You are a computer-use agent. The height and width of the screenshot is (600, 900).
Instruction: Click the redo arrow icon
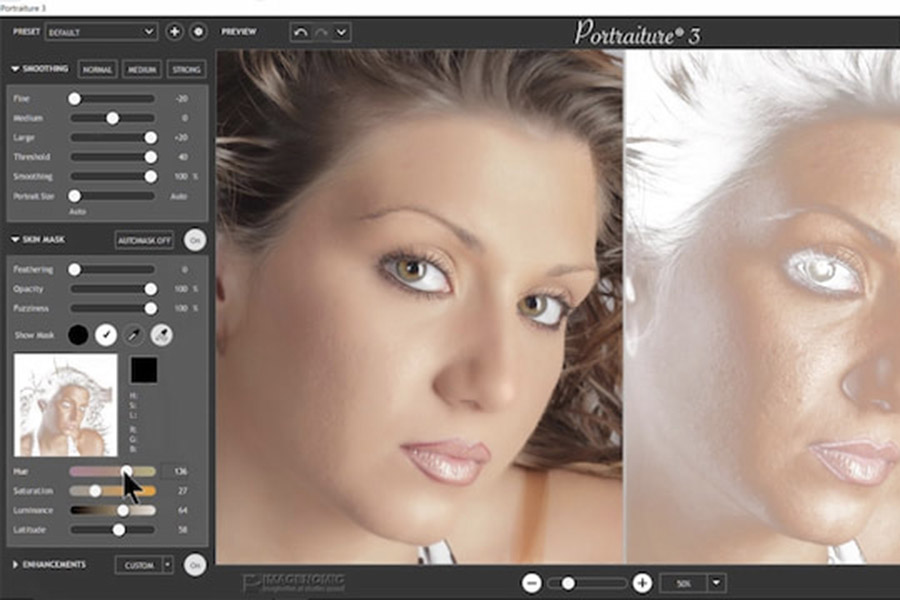click(x=321, y=32)
